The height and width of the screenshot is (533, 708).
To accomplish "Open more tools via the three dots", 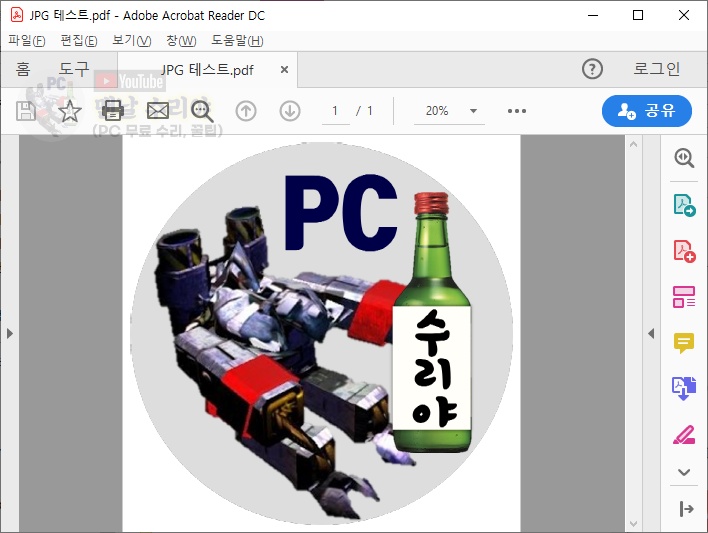I will [517, 111].
